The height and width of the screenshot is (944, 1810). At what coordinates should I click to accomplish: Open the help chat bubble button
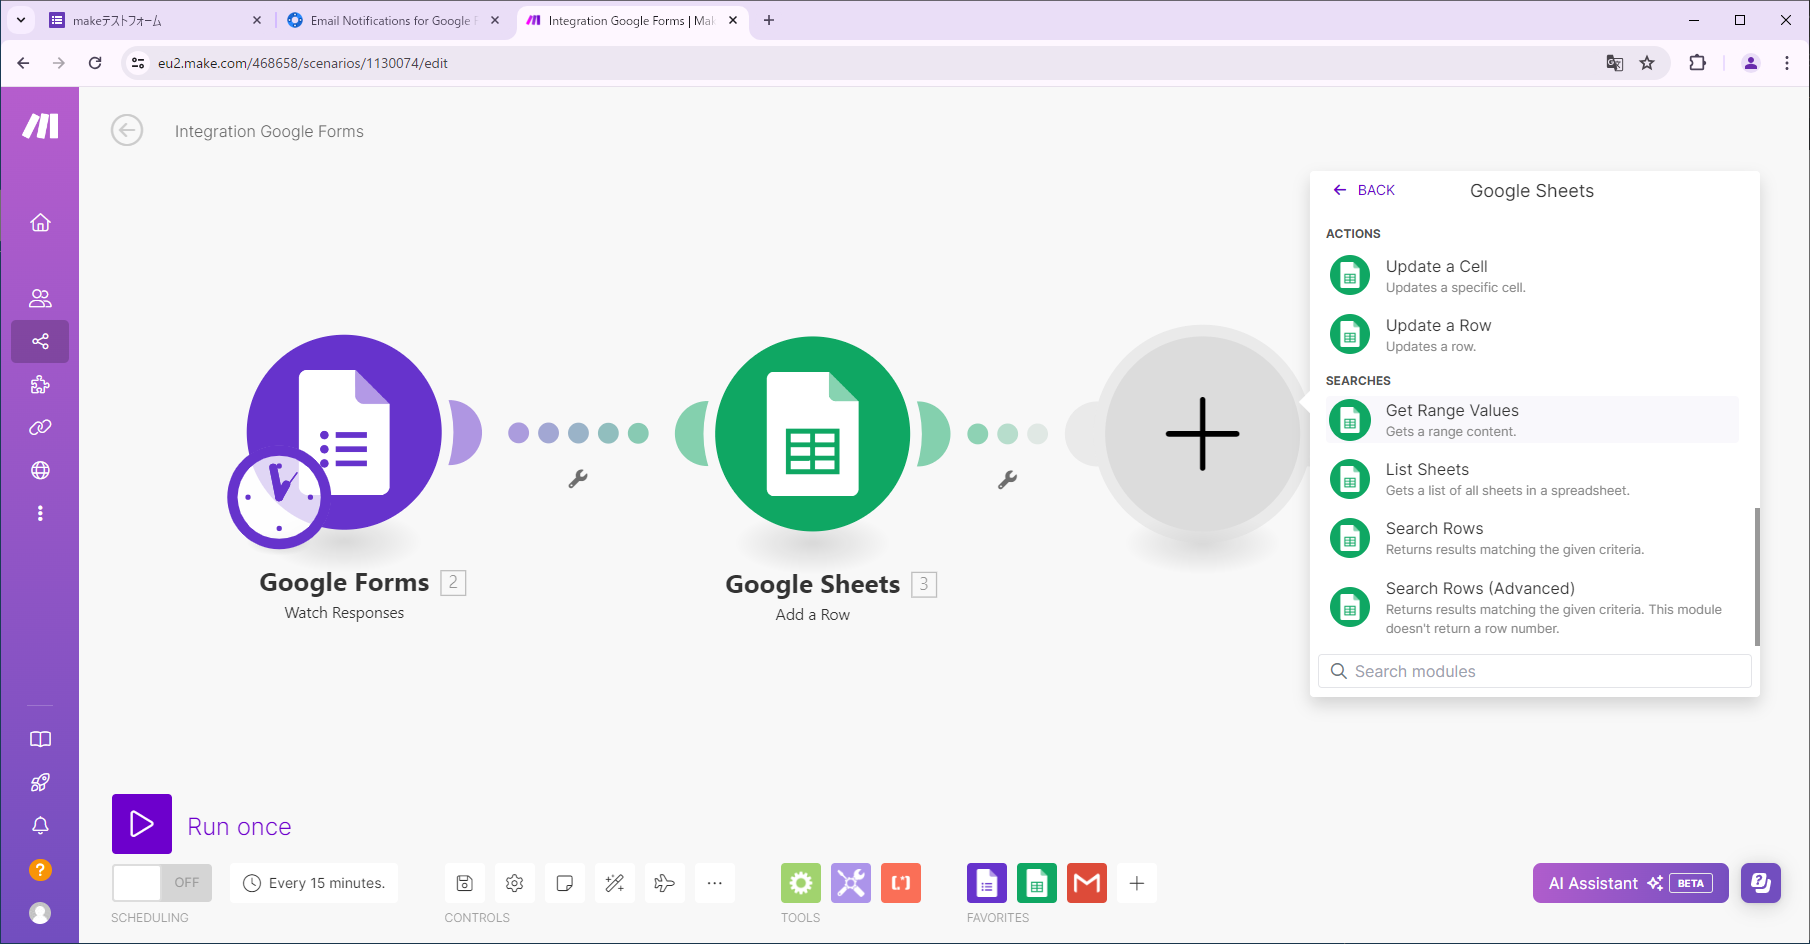pos(1761,883)
